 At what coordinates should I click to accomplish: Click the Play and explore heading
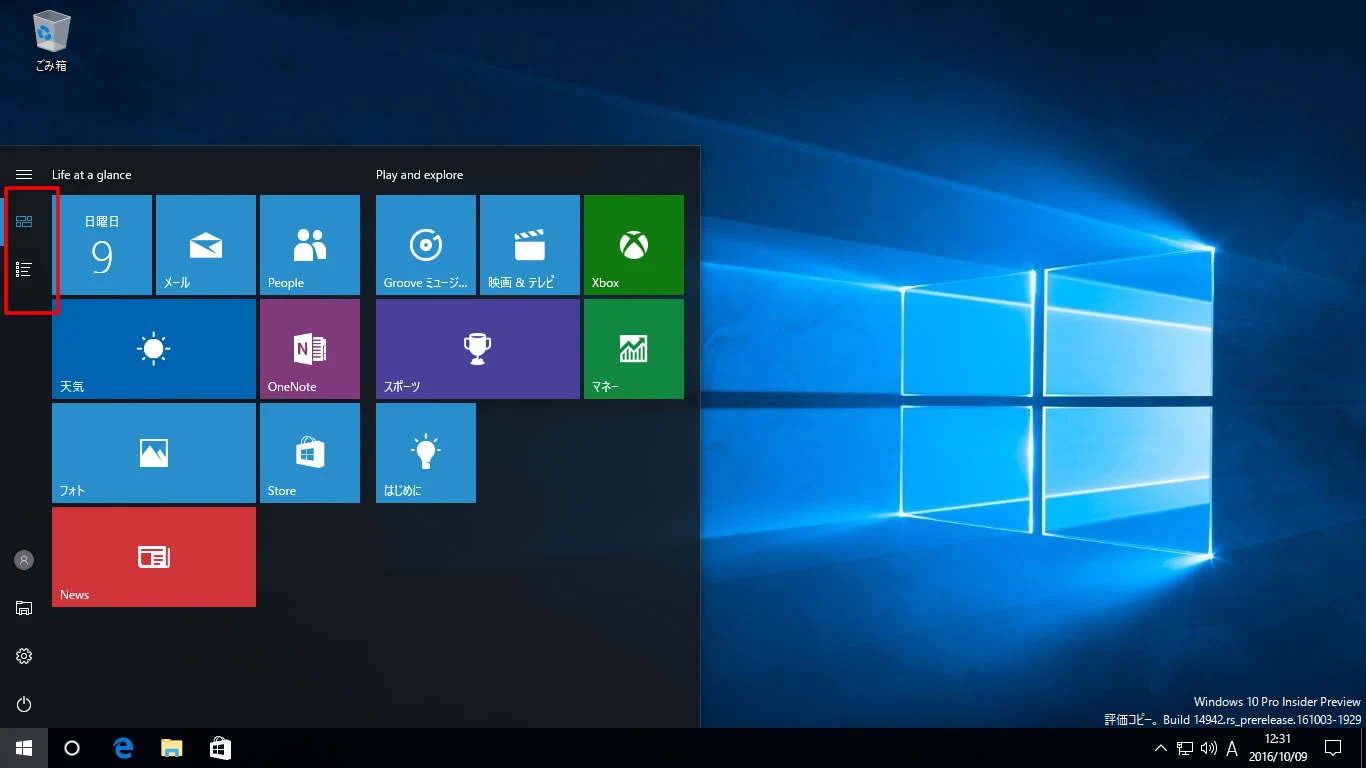420,175
